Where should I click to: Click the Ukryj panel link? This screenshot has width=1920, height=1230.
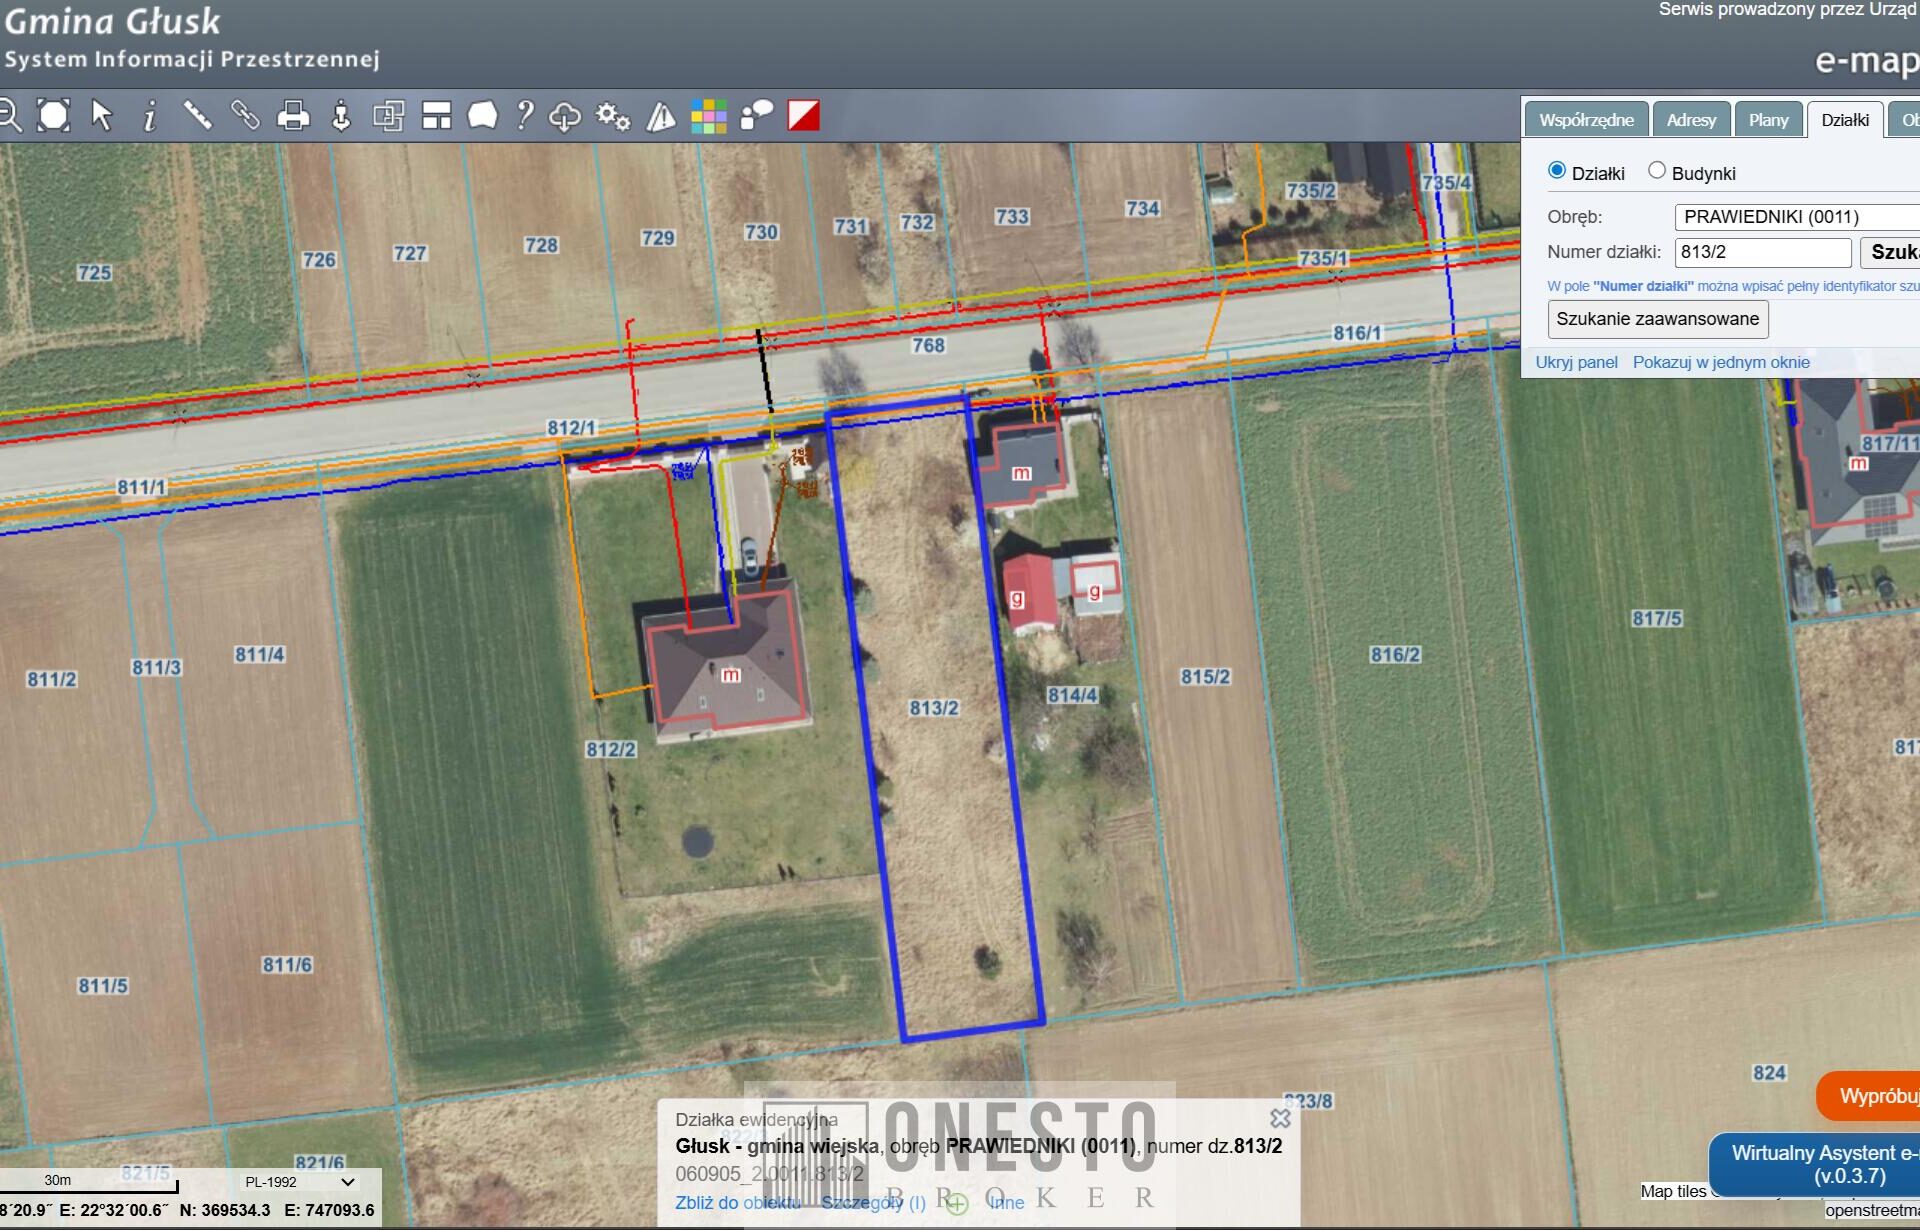[1576, 362]
